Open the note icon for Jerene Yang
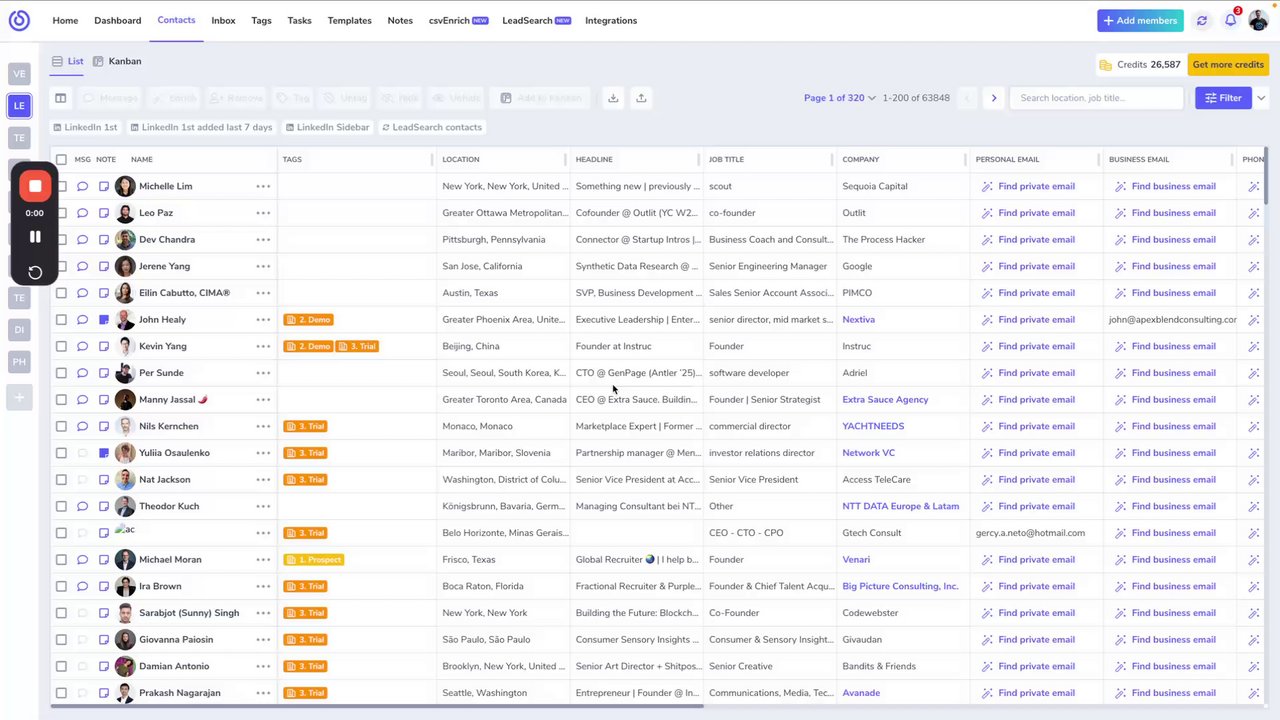This screenshot has width=1280, height=720. (104, 266)
